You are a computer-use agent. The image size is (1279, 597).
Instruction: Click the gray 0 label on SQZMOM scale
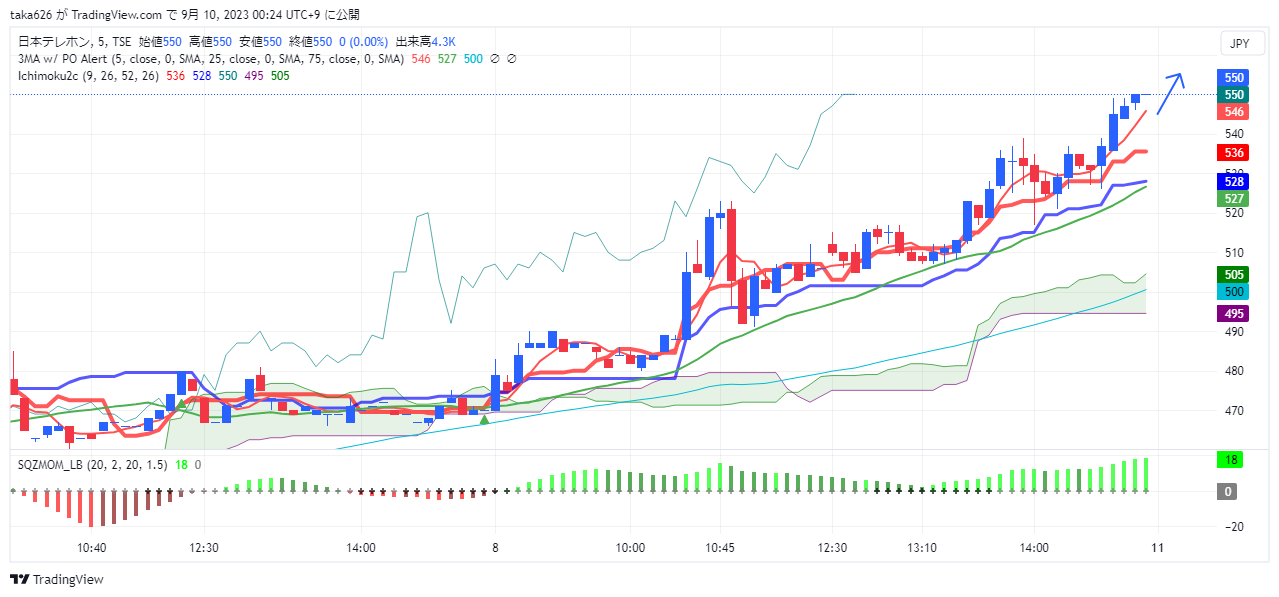click(1229, 491)
